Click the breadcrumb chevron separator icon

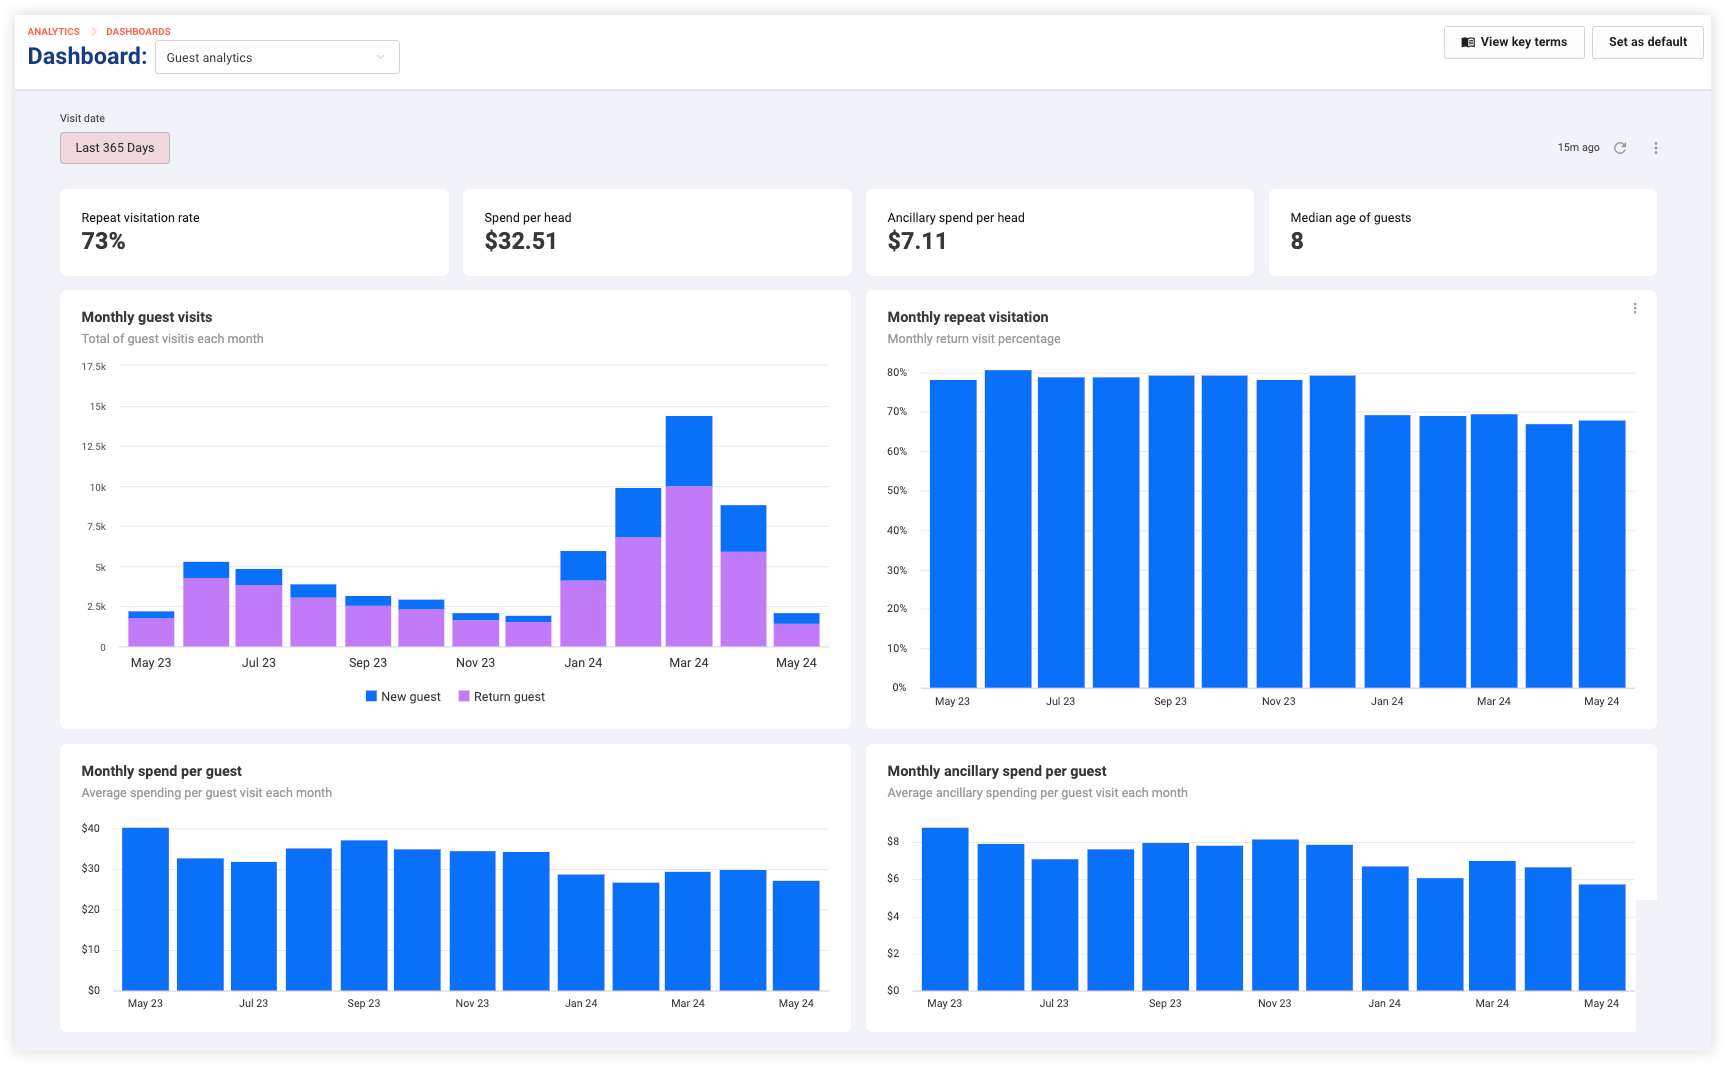[x=93, y=32]
